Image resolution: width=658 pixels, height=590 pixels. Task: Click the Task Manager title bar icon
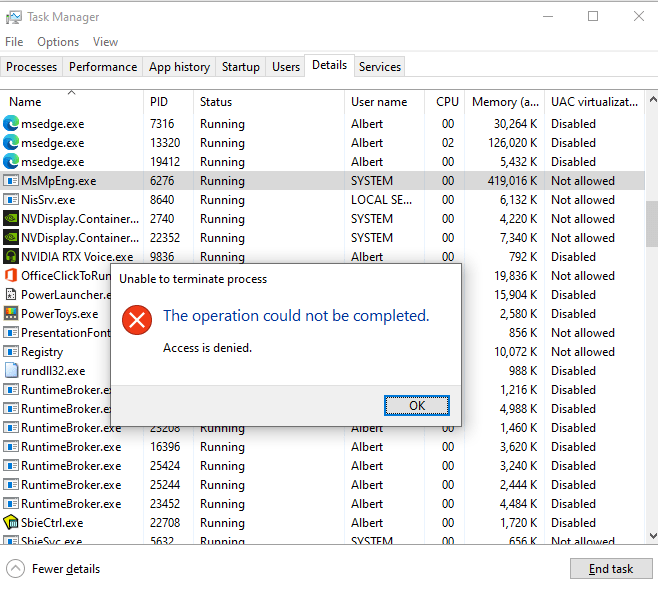click(x=13, y=17)
